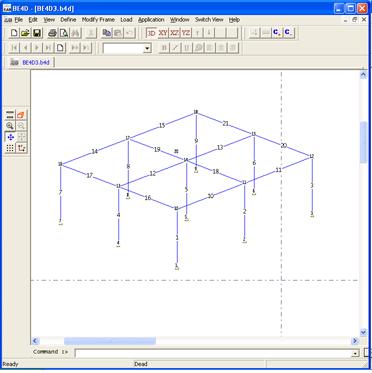The image size is (372, 373).
Task: Click the horizontal scrollbar thumb
Action: [x=110, y=341]
